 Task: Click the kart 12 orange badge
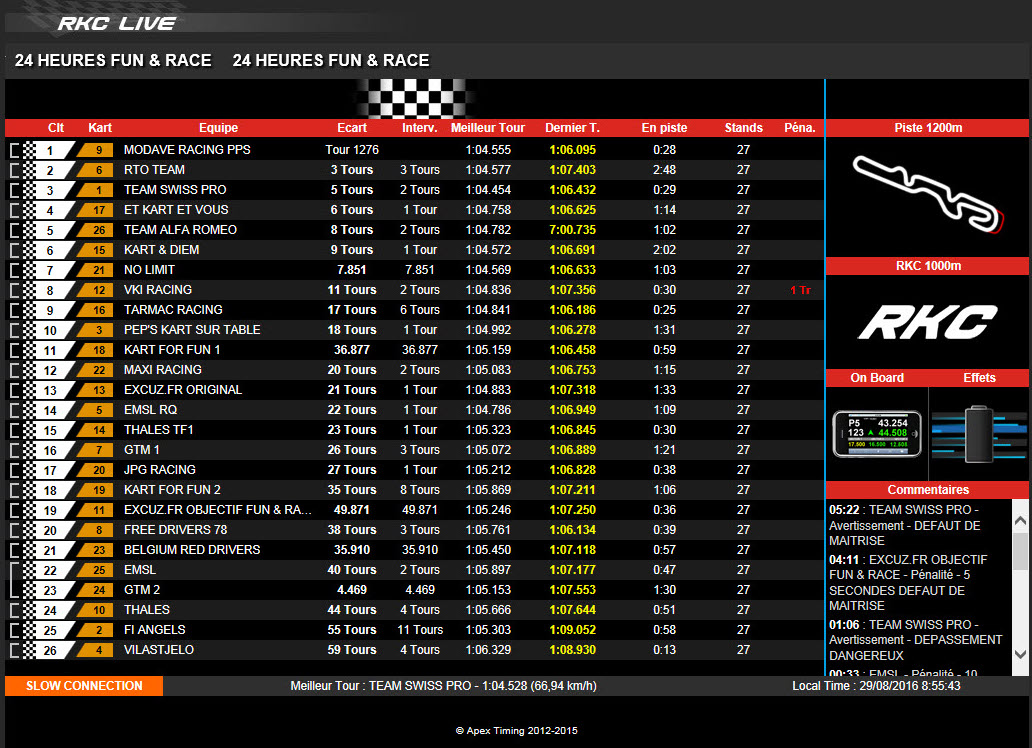pos(96,290)
